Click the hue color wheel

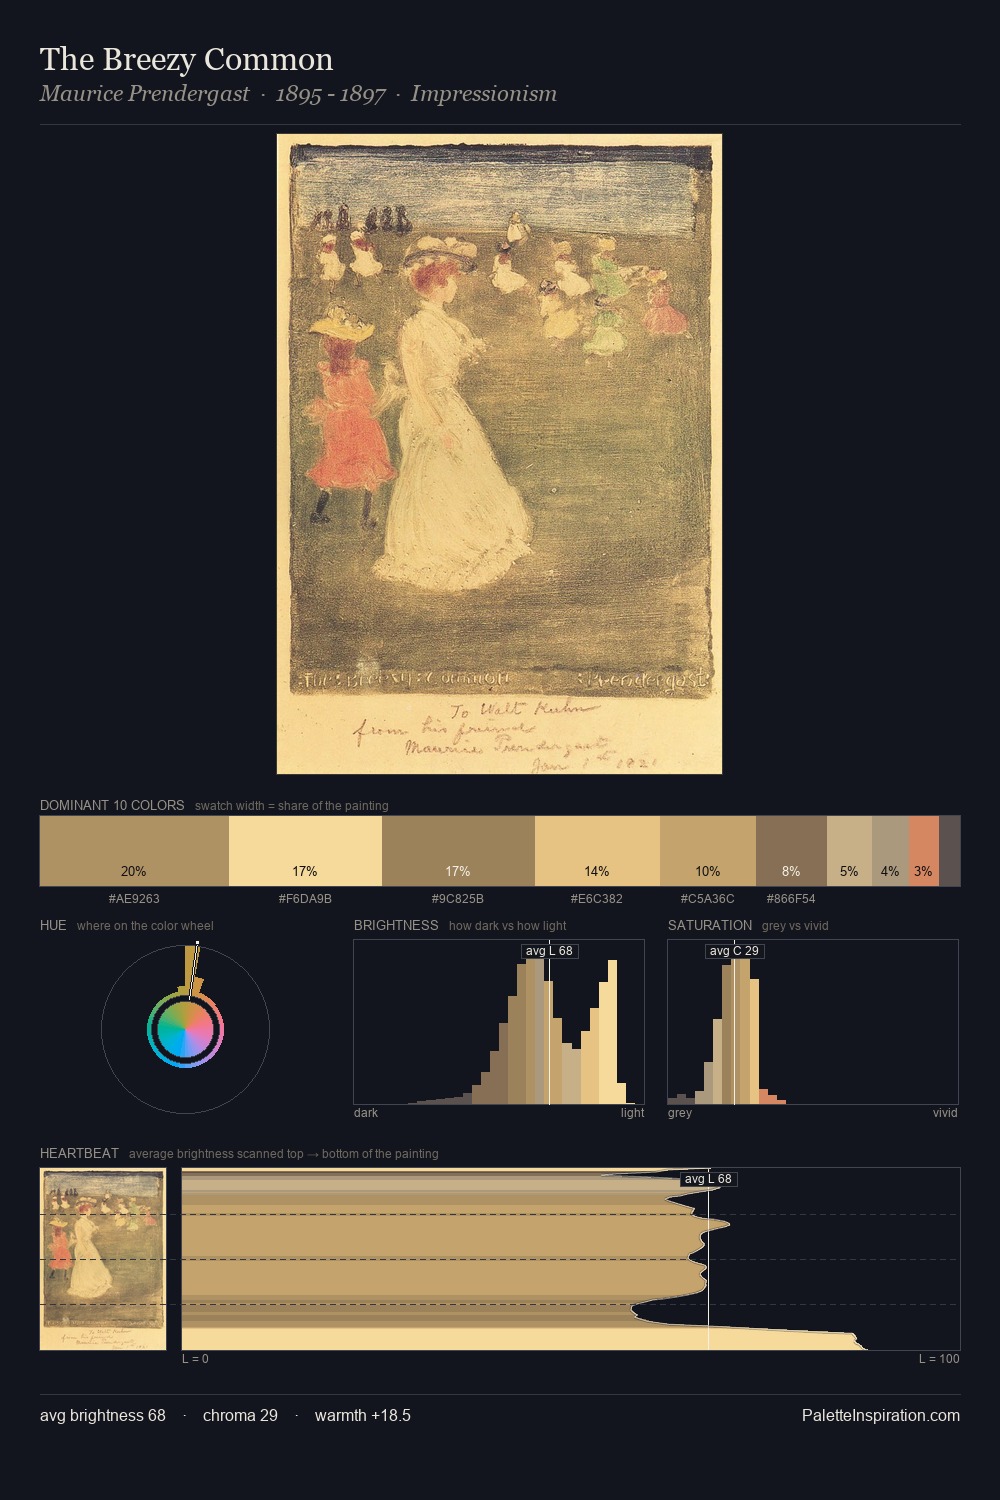coord(185,1029)
